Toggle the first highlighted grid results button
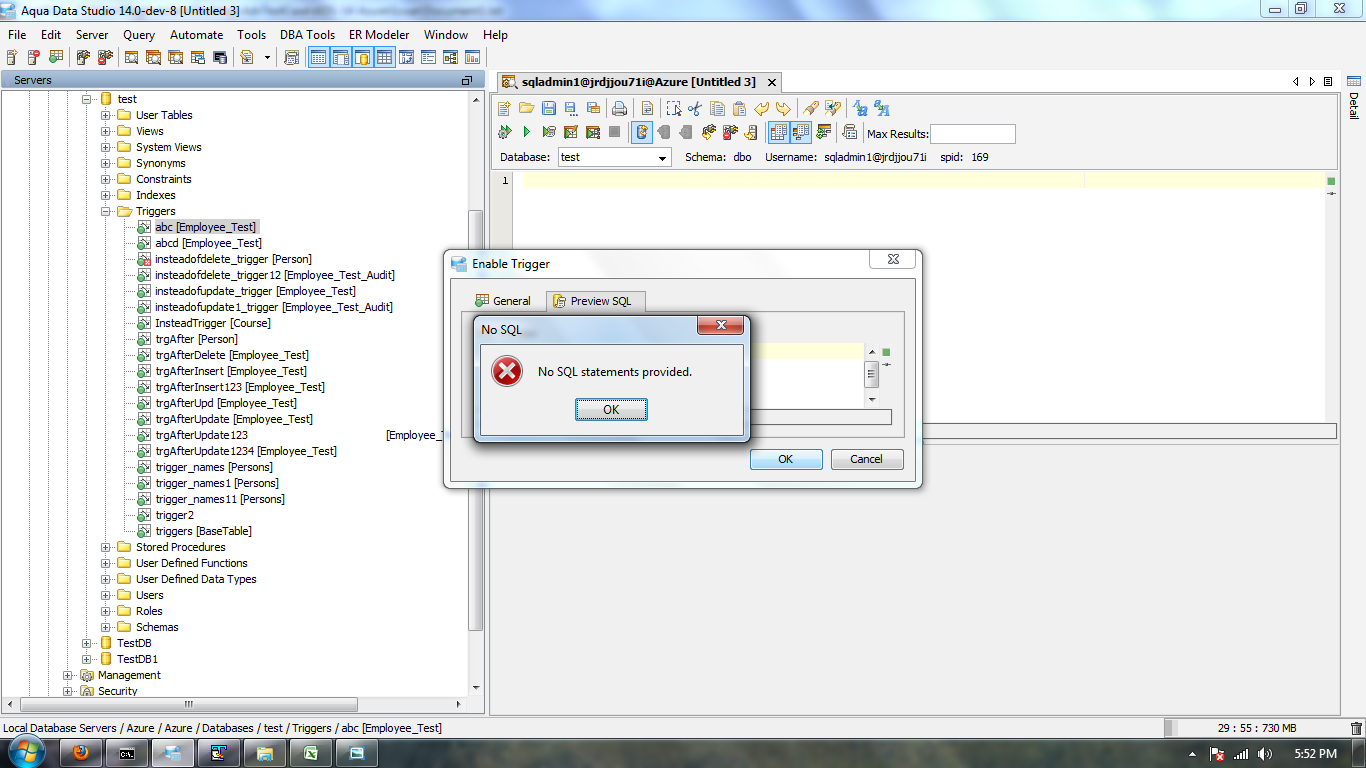This screenshot has width=1366, height=768. click(778, 132)
